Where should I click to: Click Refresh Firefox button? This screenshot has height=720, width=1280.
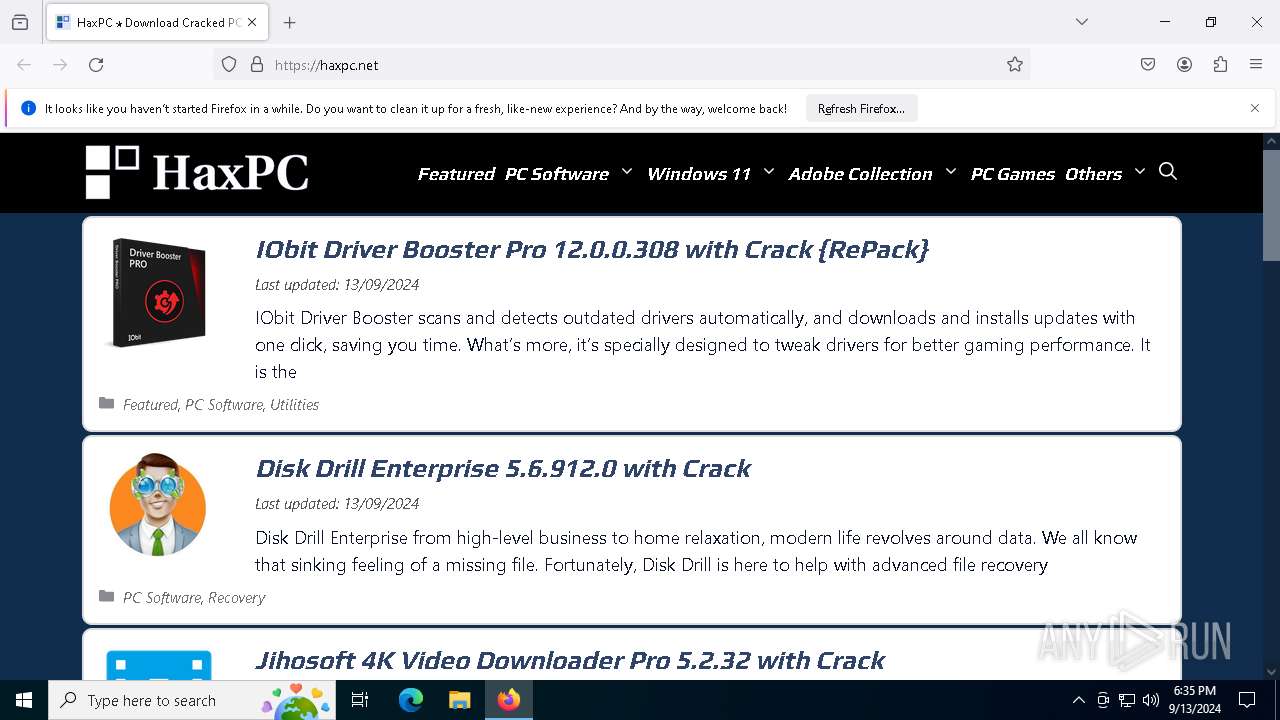861,108
